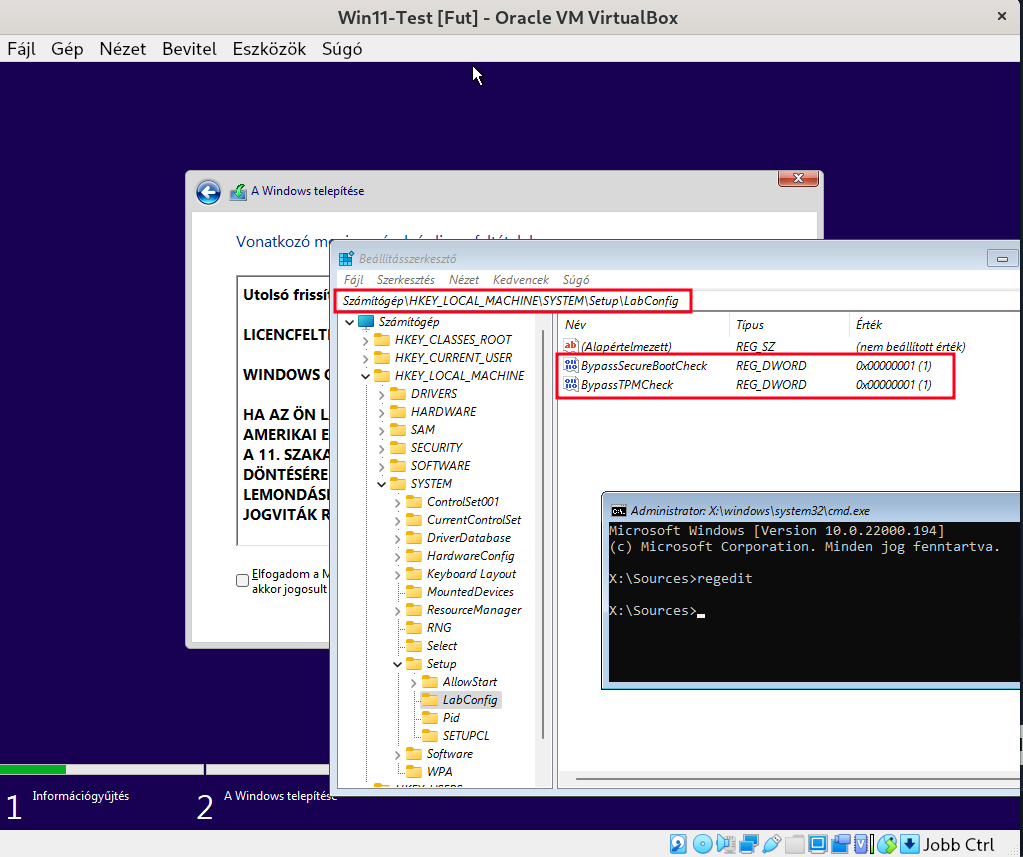
Task: Open the VirtualBox Bevitel menu
Action: (189, 49)
